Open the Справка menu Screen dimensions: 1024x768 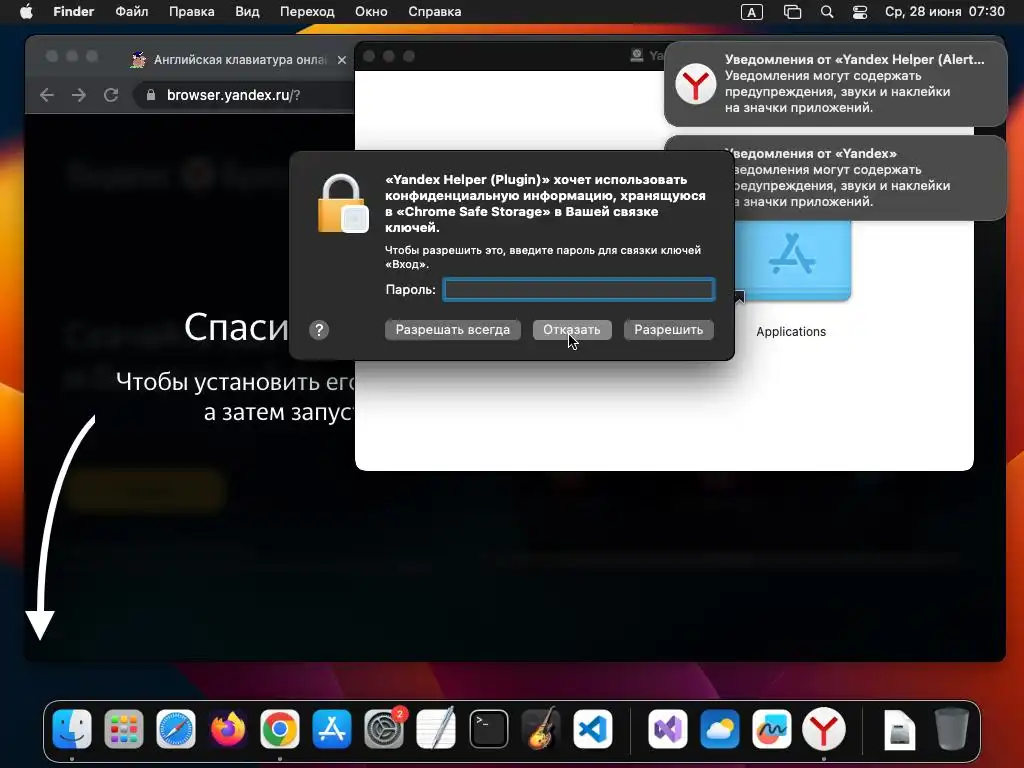434,12
